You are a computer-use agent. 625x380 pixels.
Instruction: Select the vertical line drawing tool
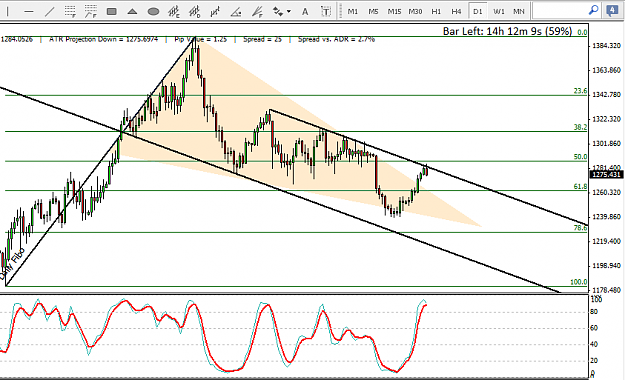coord(7,11)
